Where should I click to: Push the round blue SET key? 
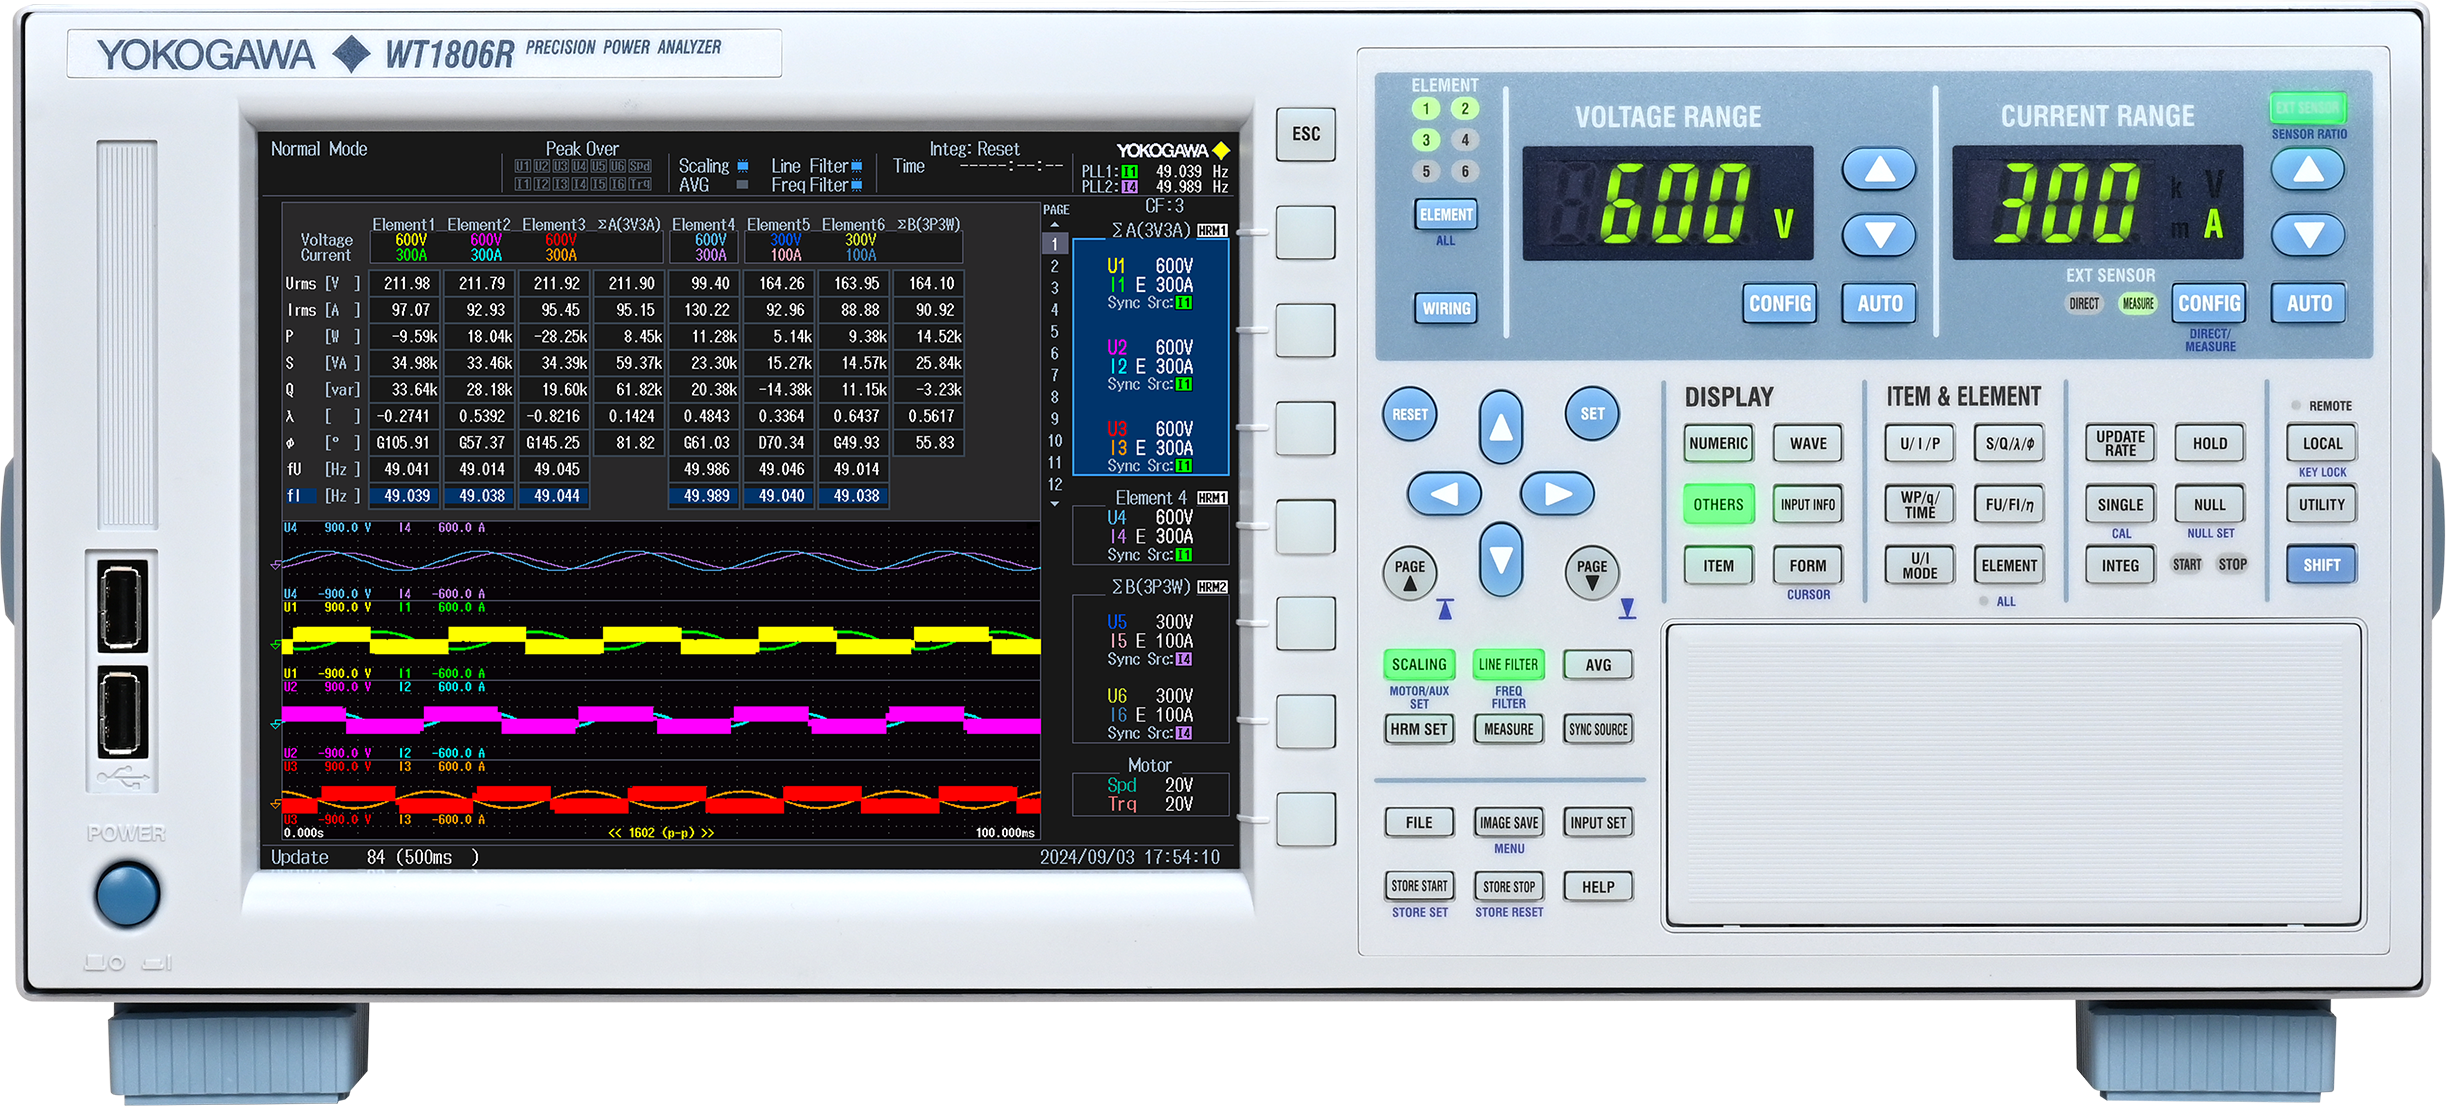1592,413
